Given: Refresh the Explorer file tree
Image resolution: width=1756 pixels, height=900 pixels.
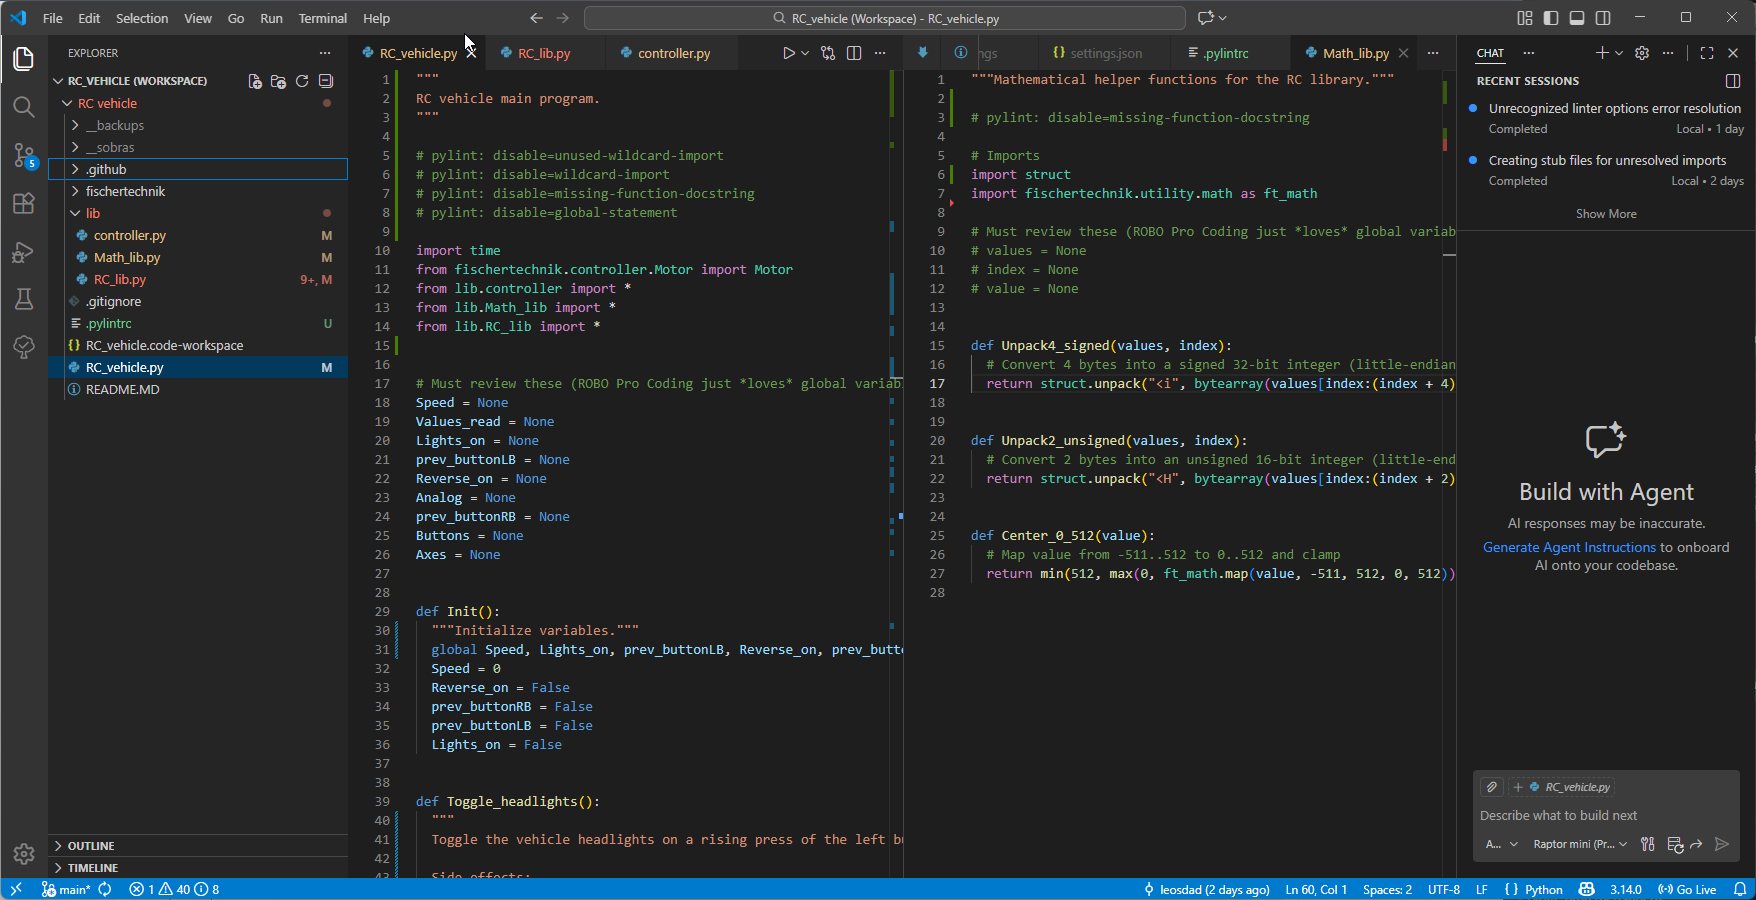Looking at the screenshot, I should point(302,81).
